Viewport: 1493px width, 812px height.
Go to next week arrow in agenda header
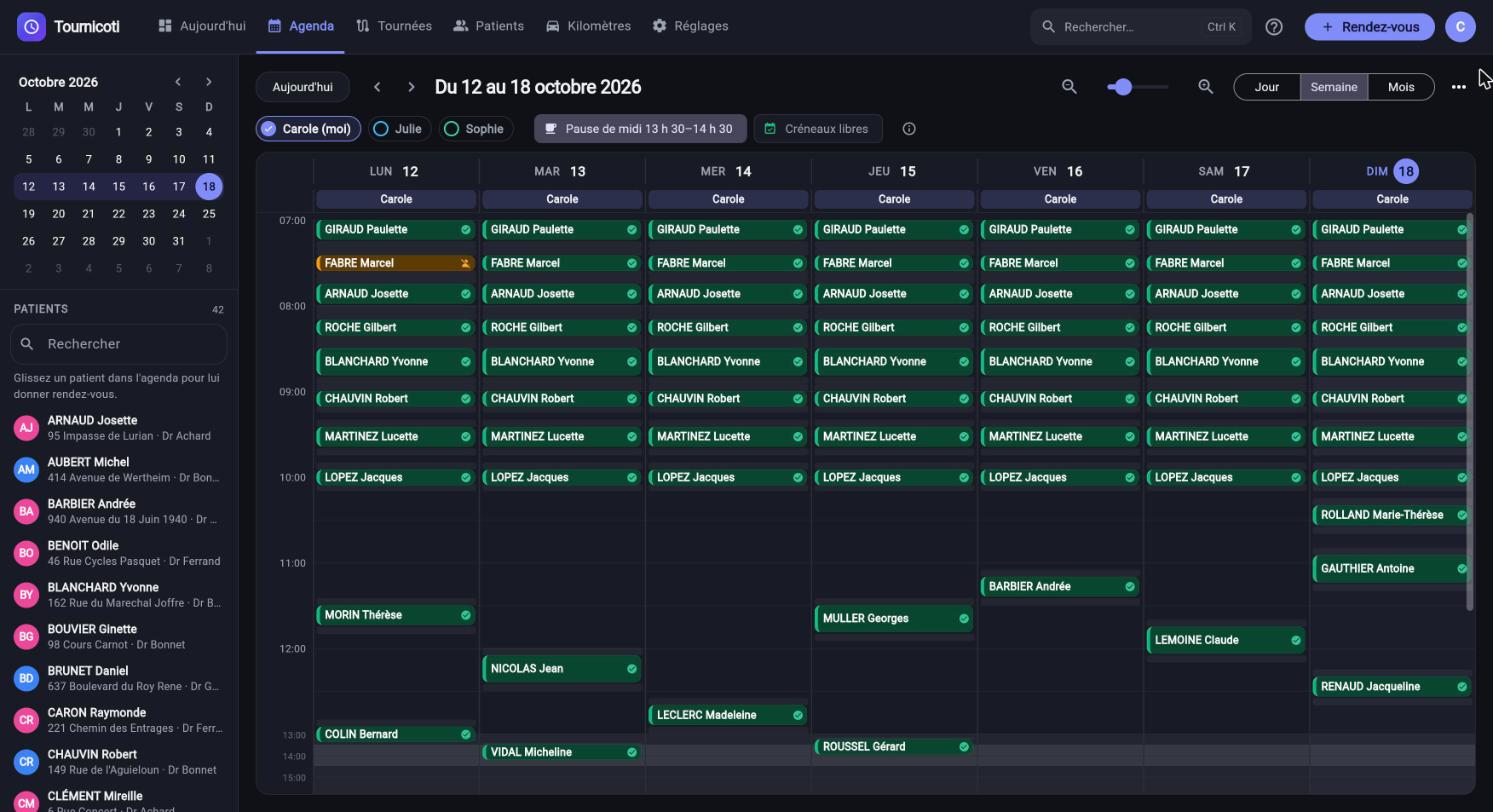pyautogui.click(x=411, y=87)
